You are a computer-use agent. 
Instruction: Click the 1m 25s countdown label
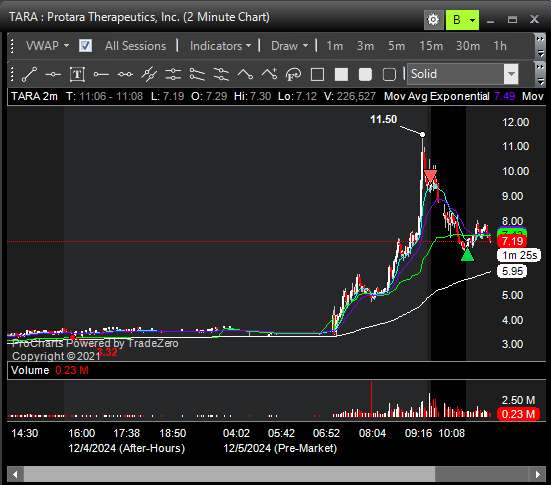pos(519,255)
